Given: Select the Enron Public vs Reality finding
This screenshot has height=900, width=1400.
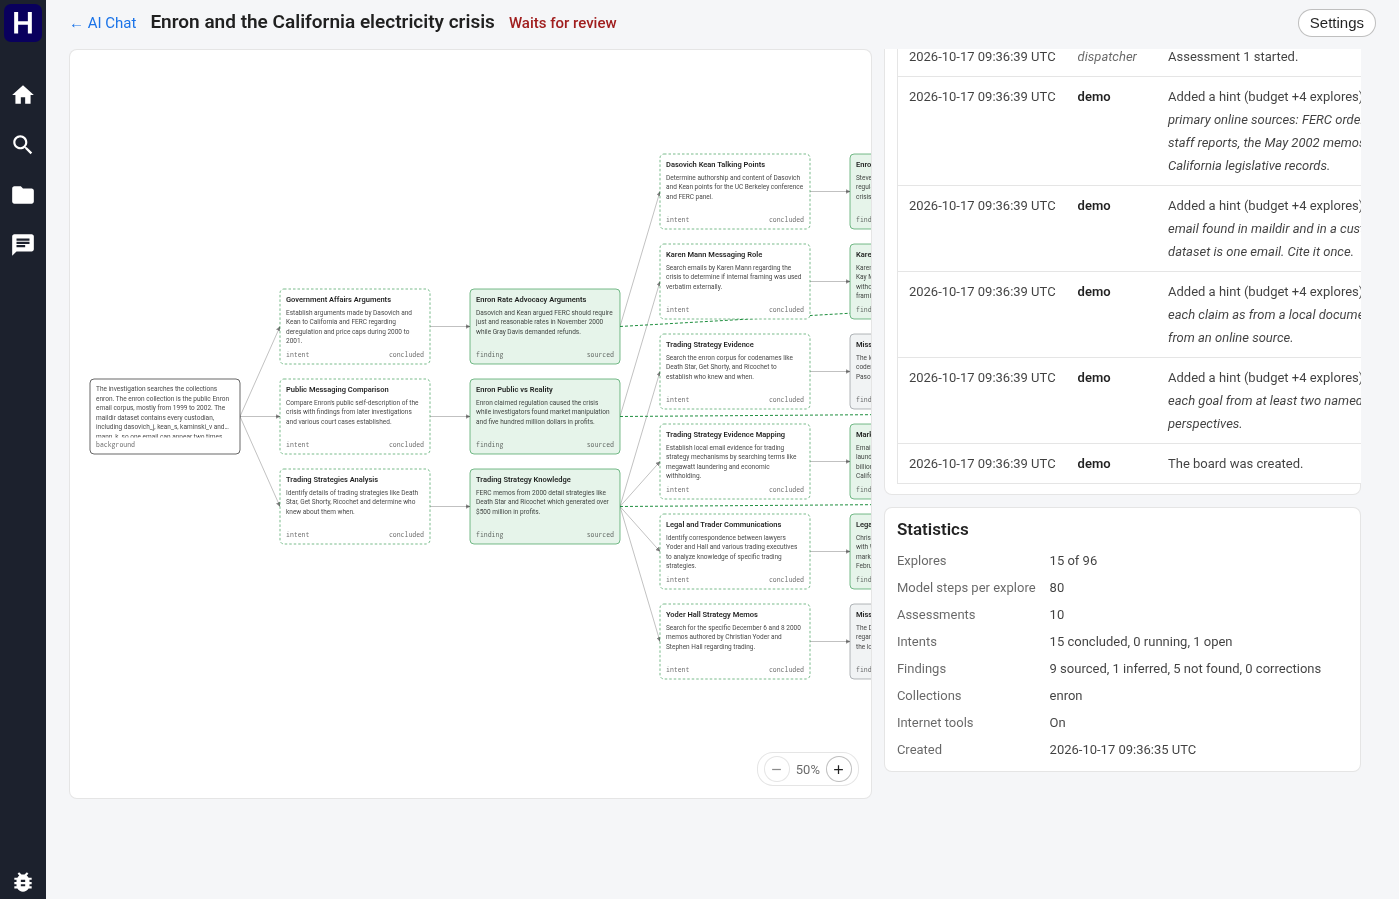Looking at the screenshot, I should click(545, 416).
